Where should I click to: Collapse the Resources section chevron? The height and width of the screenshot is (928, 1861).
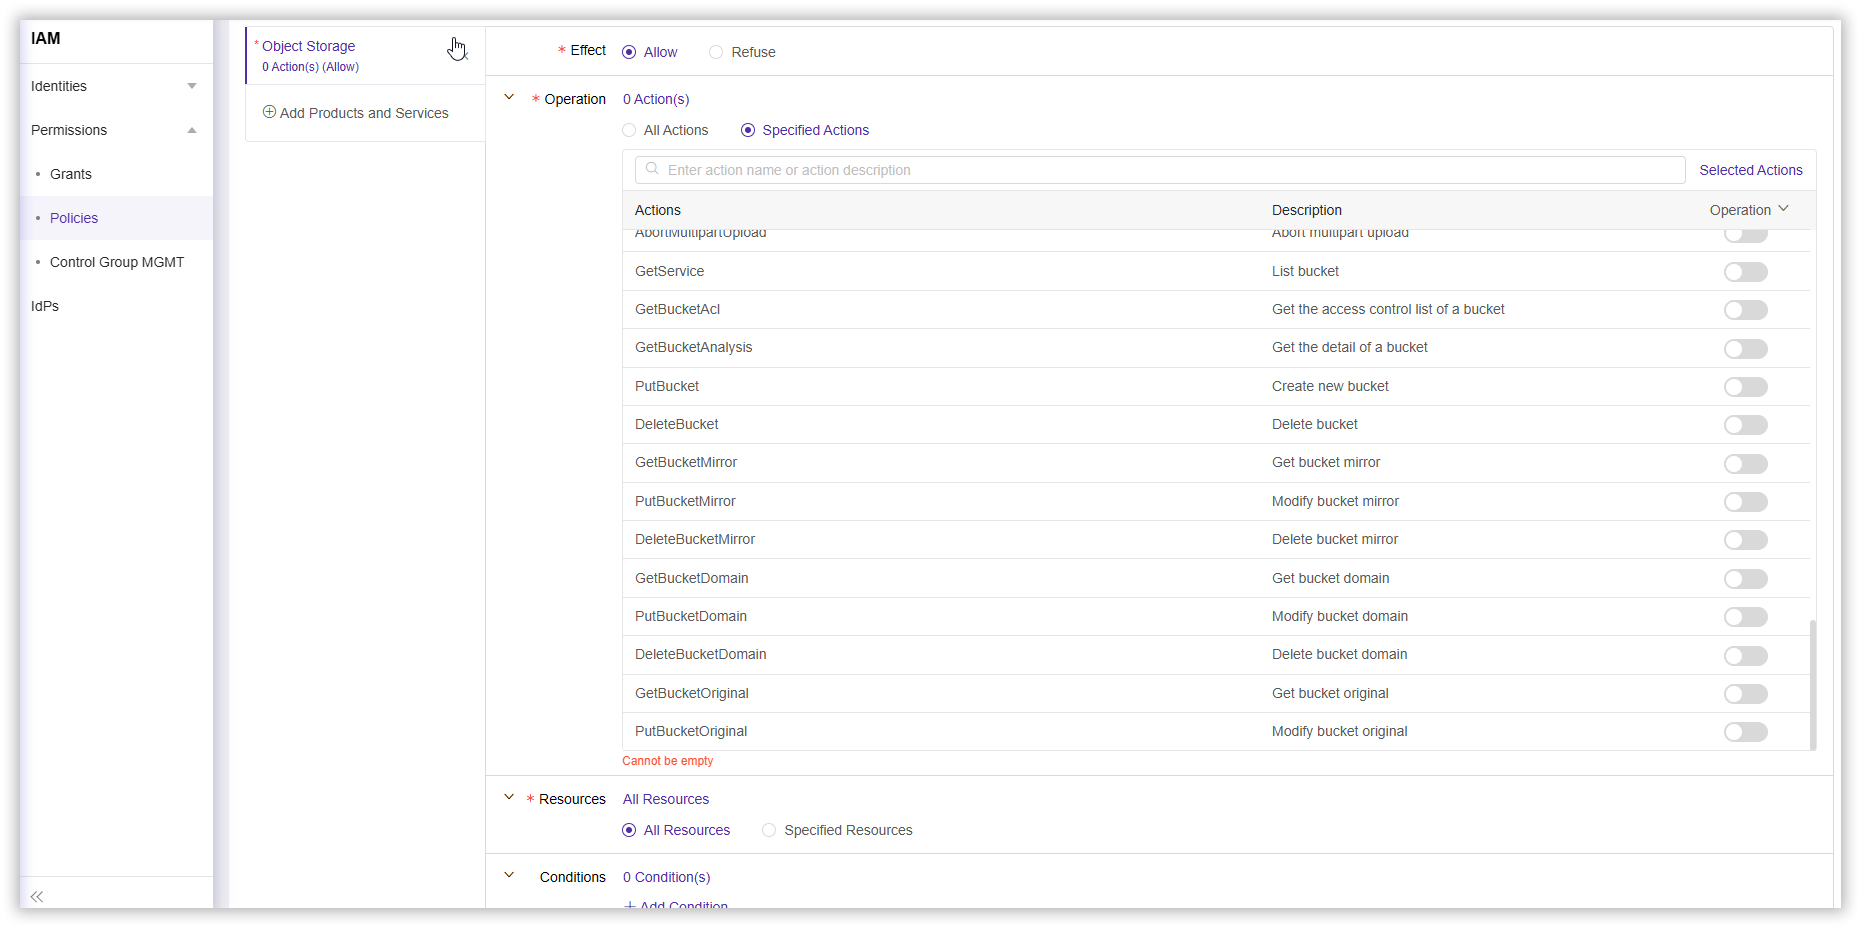[x=509, y=798]
